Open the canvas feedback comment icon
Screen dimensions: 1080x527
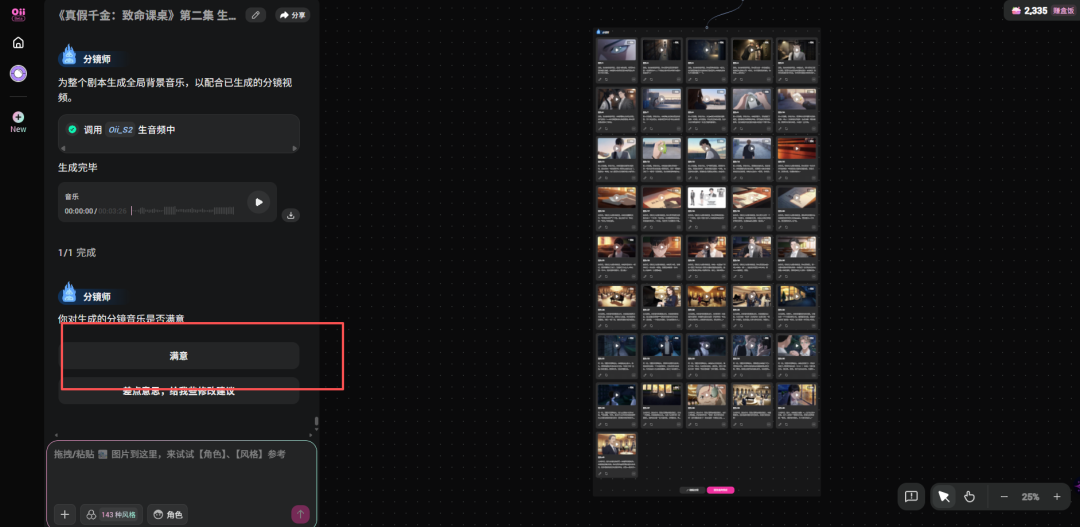click(x=911, y=497)
